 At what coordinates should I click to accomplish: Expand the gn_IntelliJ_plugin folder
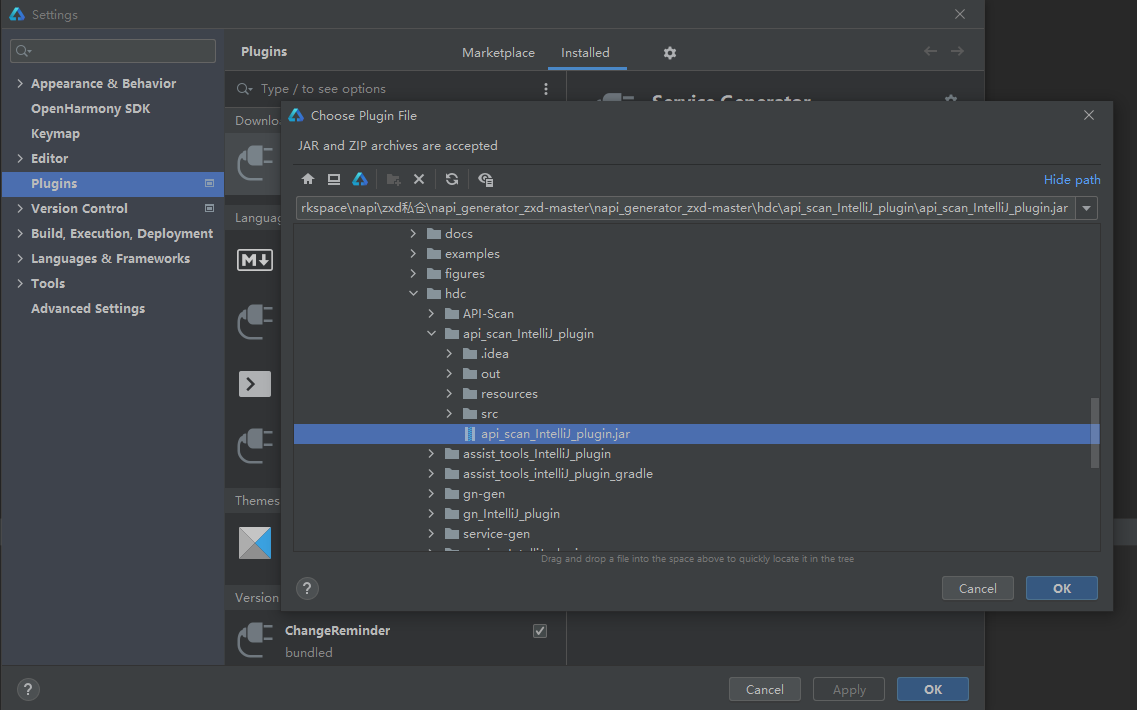(431, 513)
